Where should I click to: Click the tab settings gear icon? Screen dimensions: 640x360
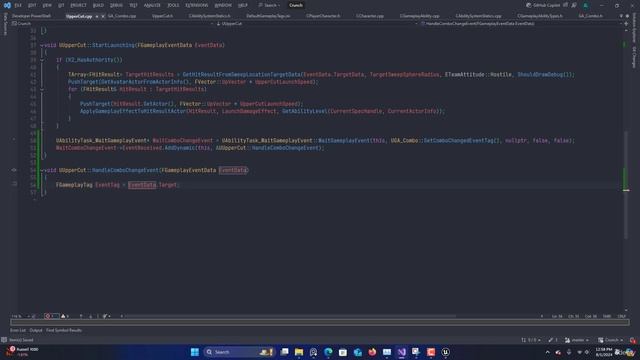pyautogui.click(x=627, y=16)
